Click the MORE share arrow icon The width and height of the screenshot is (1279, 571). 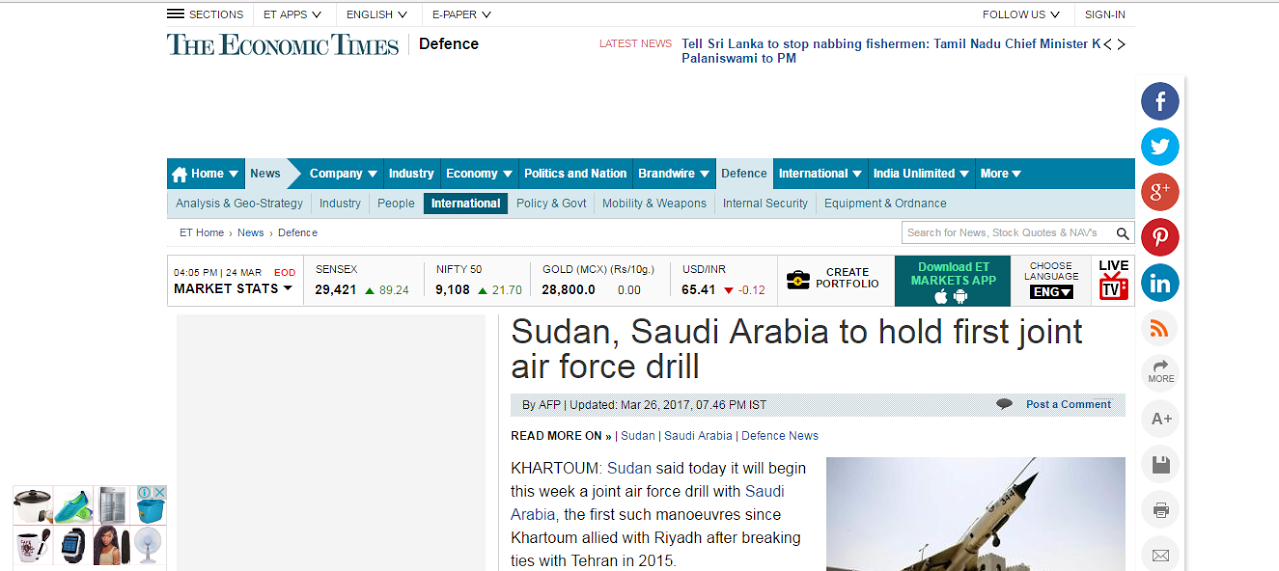click(x=1160, y=372)
